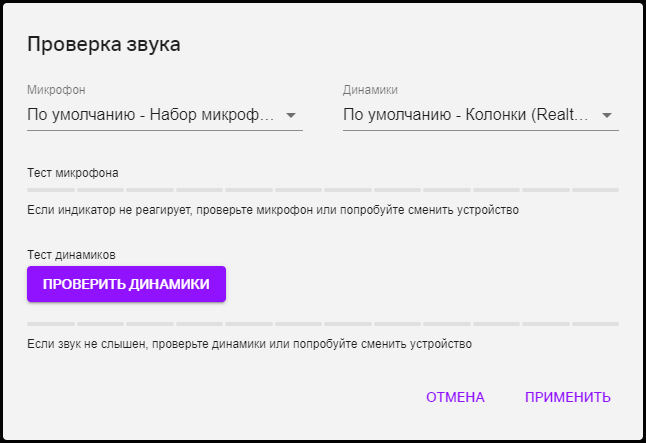Click second segment of speaker level indicator

point(101,324)
